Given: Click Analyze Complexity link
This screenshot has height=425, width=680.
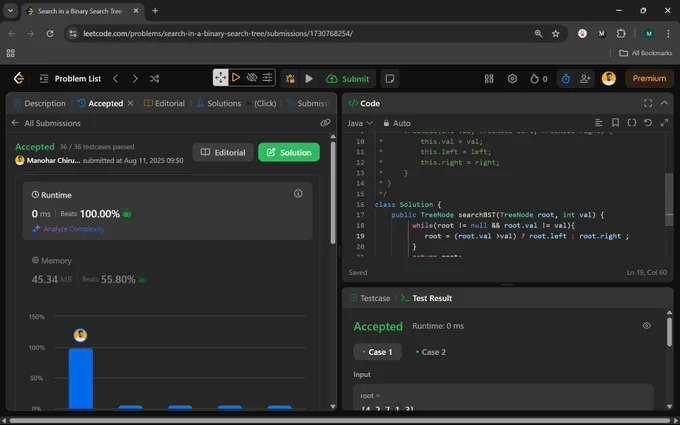Looking at the screenshot, I should pyautogui.click(x=68, y=229).
